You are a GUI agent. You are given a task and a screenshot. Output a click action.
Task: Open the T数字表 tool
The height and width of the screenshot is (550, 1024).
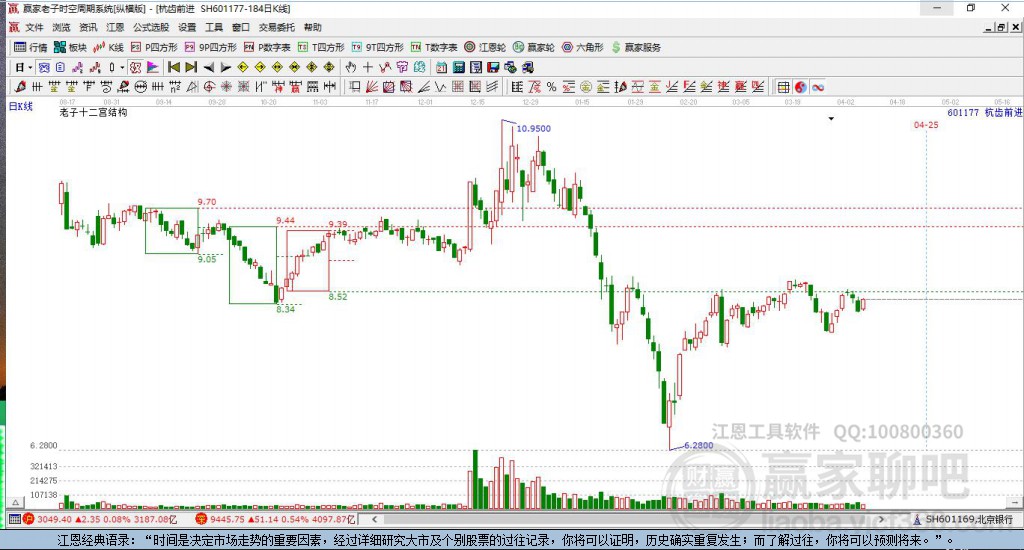pos(434,47)
